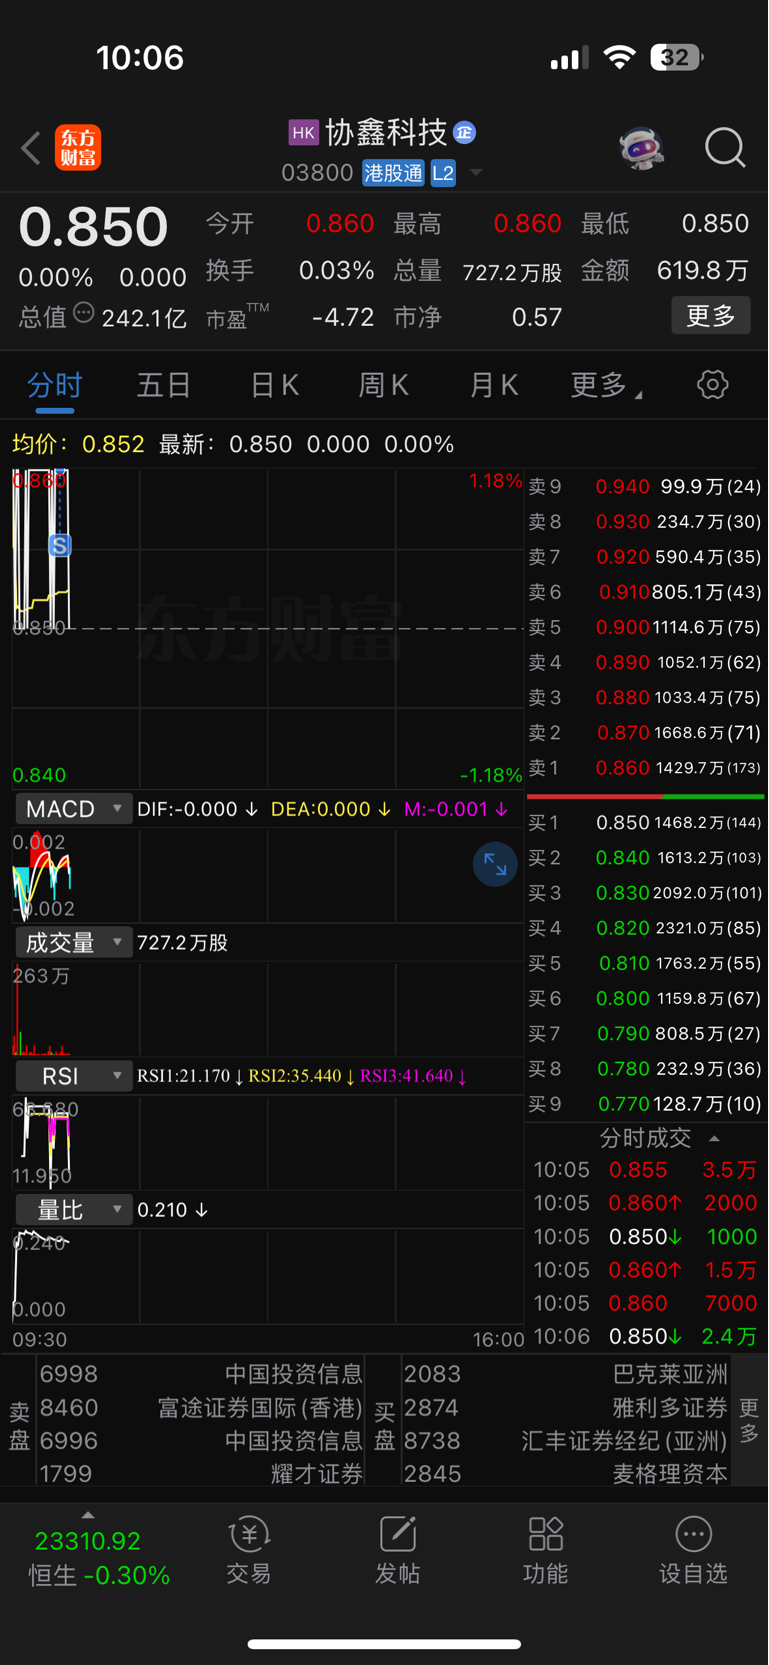This screenshot has height=1665, width=769.
Task: Tap seller broker 耀才证券
Action: pyautogui.click(x=316, y=1474)
